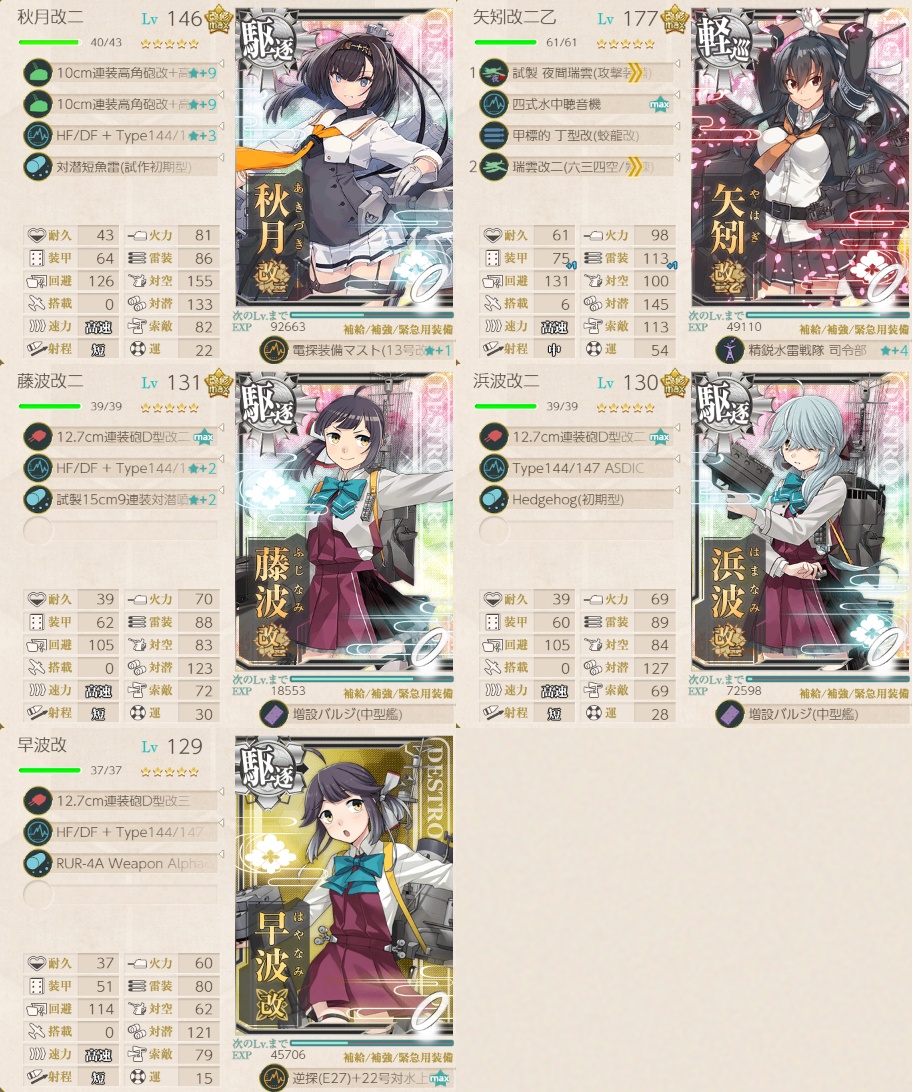
Task: Open Akizuki Kai Ni ship card
Action: click(x=345, y=159)
